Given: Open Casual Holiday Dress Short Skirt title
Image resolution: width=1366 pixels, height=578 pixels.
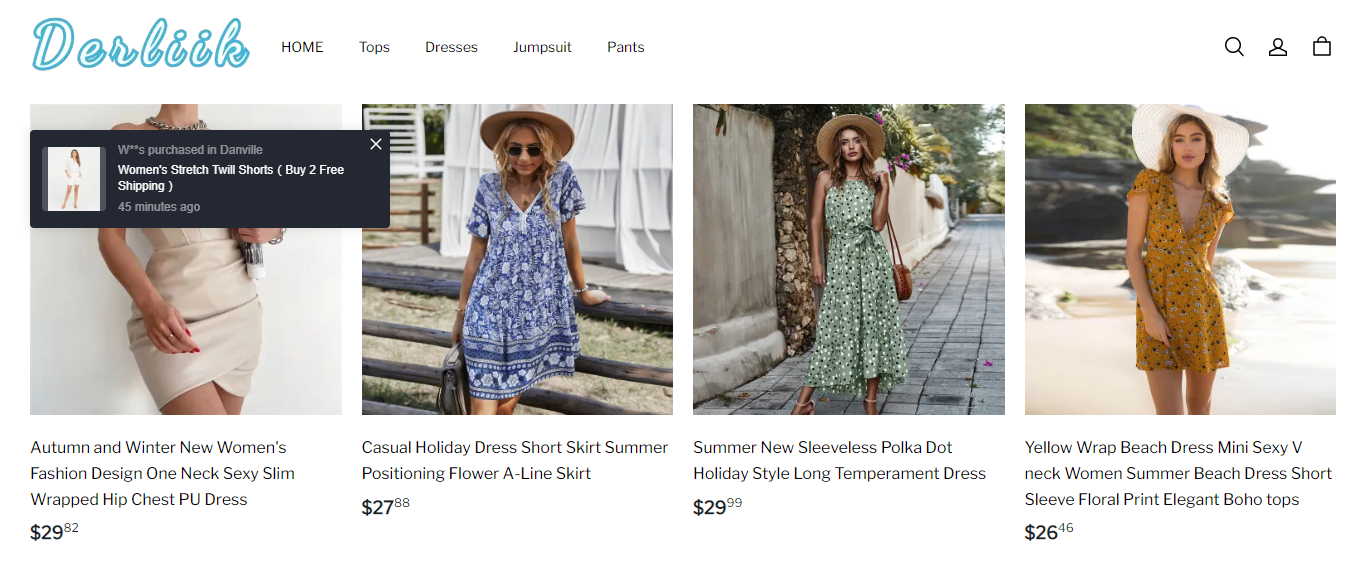Looking at the screenshot, I should tap(514, 460).
